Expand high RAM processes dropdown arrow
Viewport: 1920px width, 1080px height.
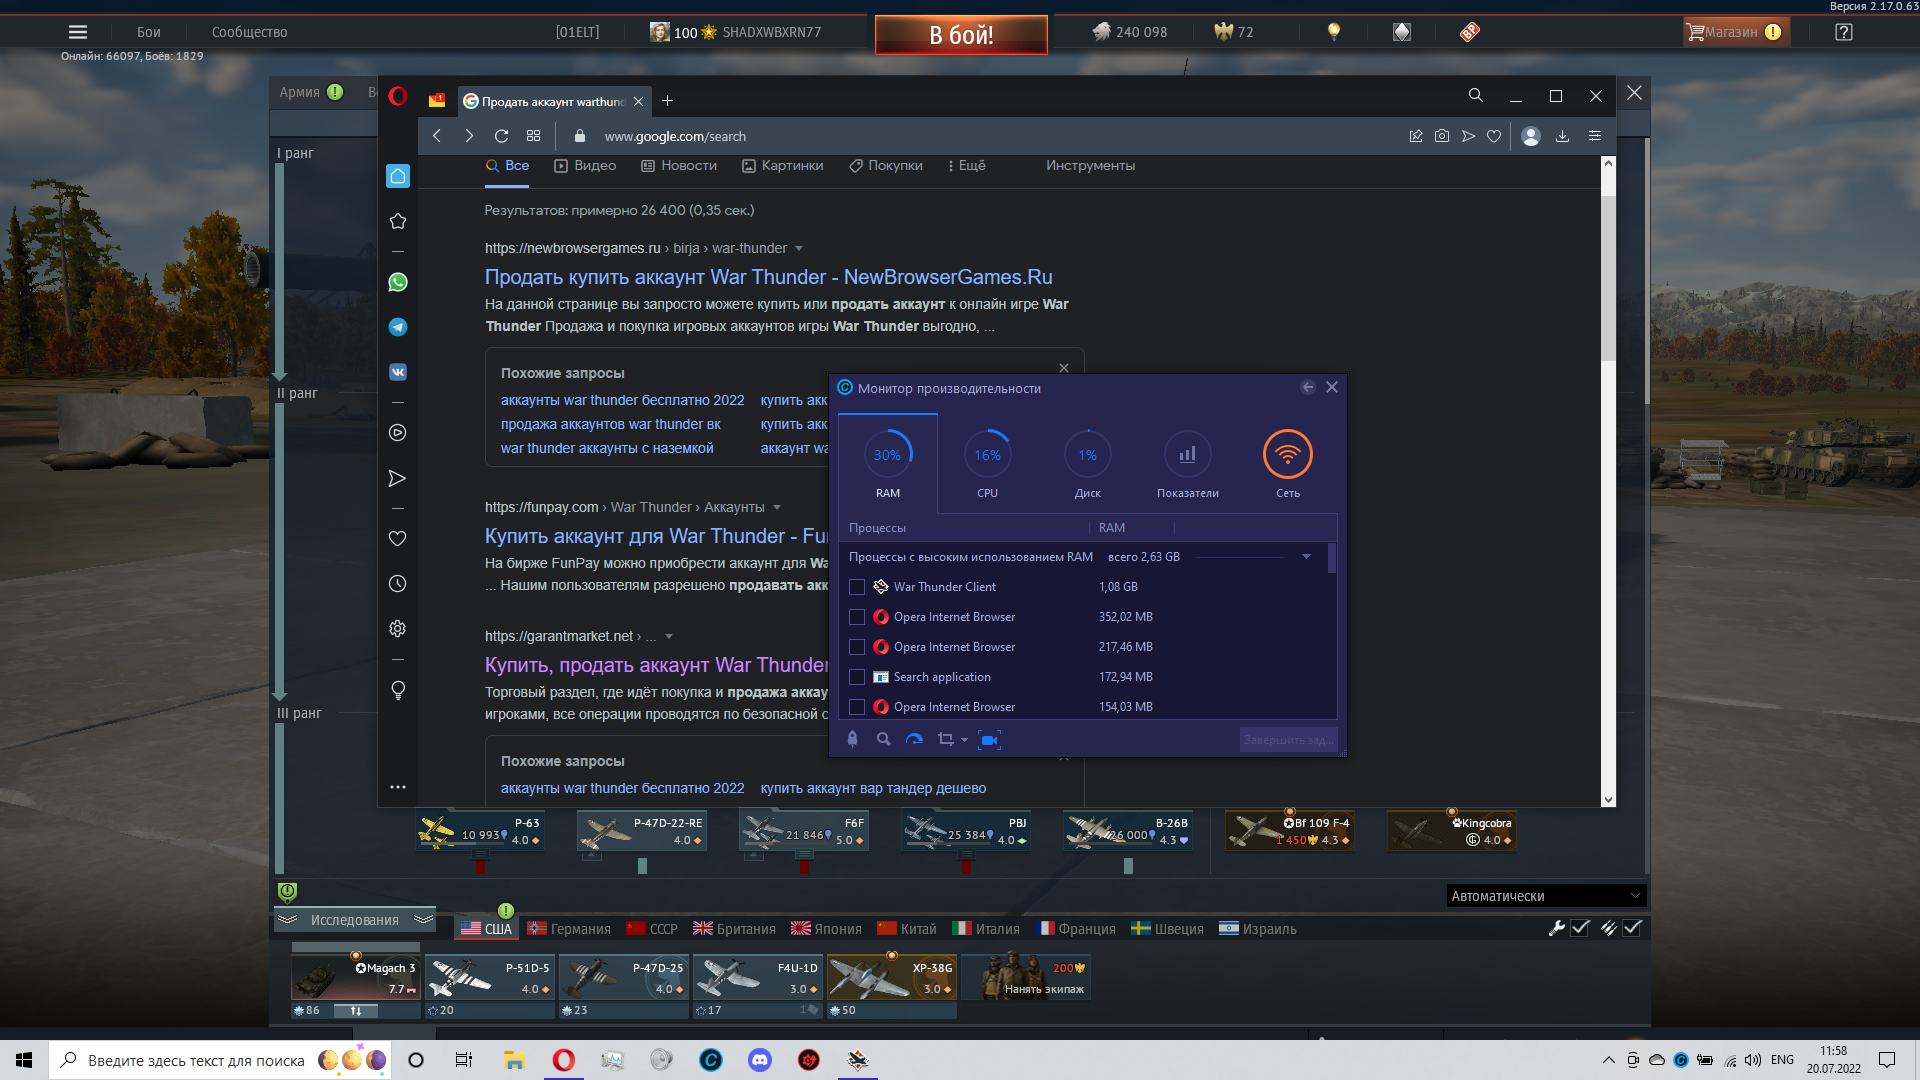pyautogui.click(x=1306, y=557)
